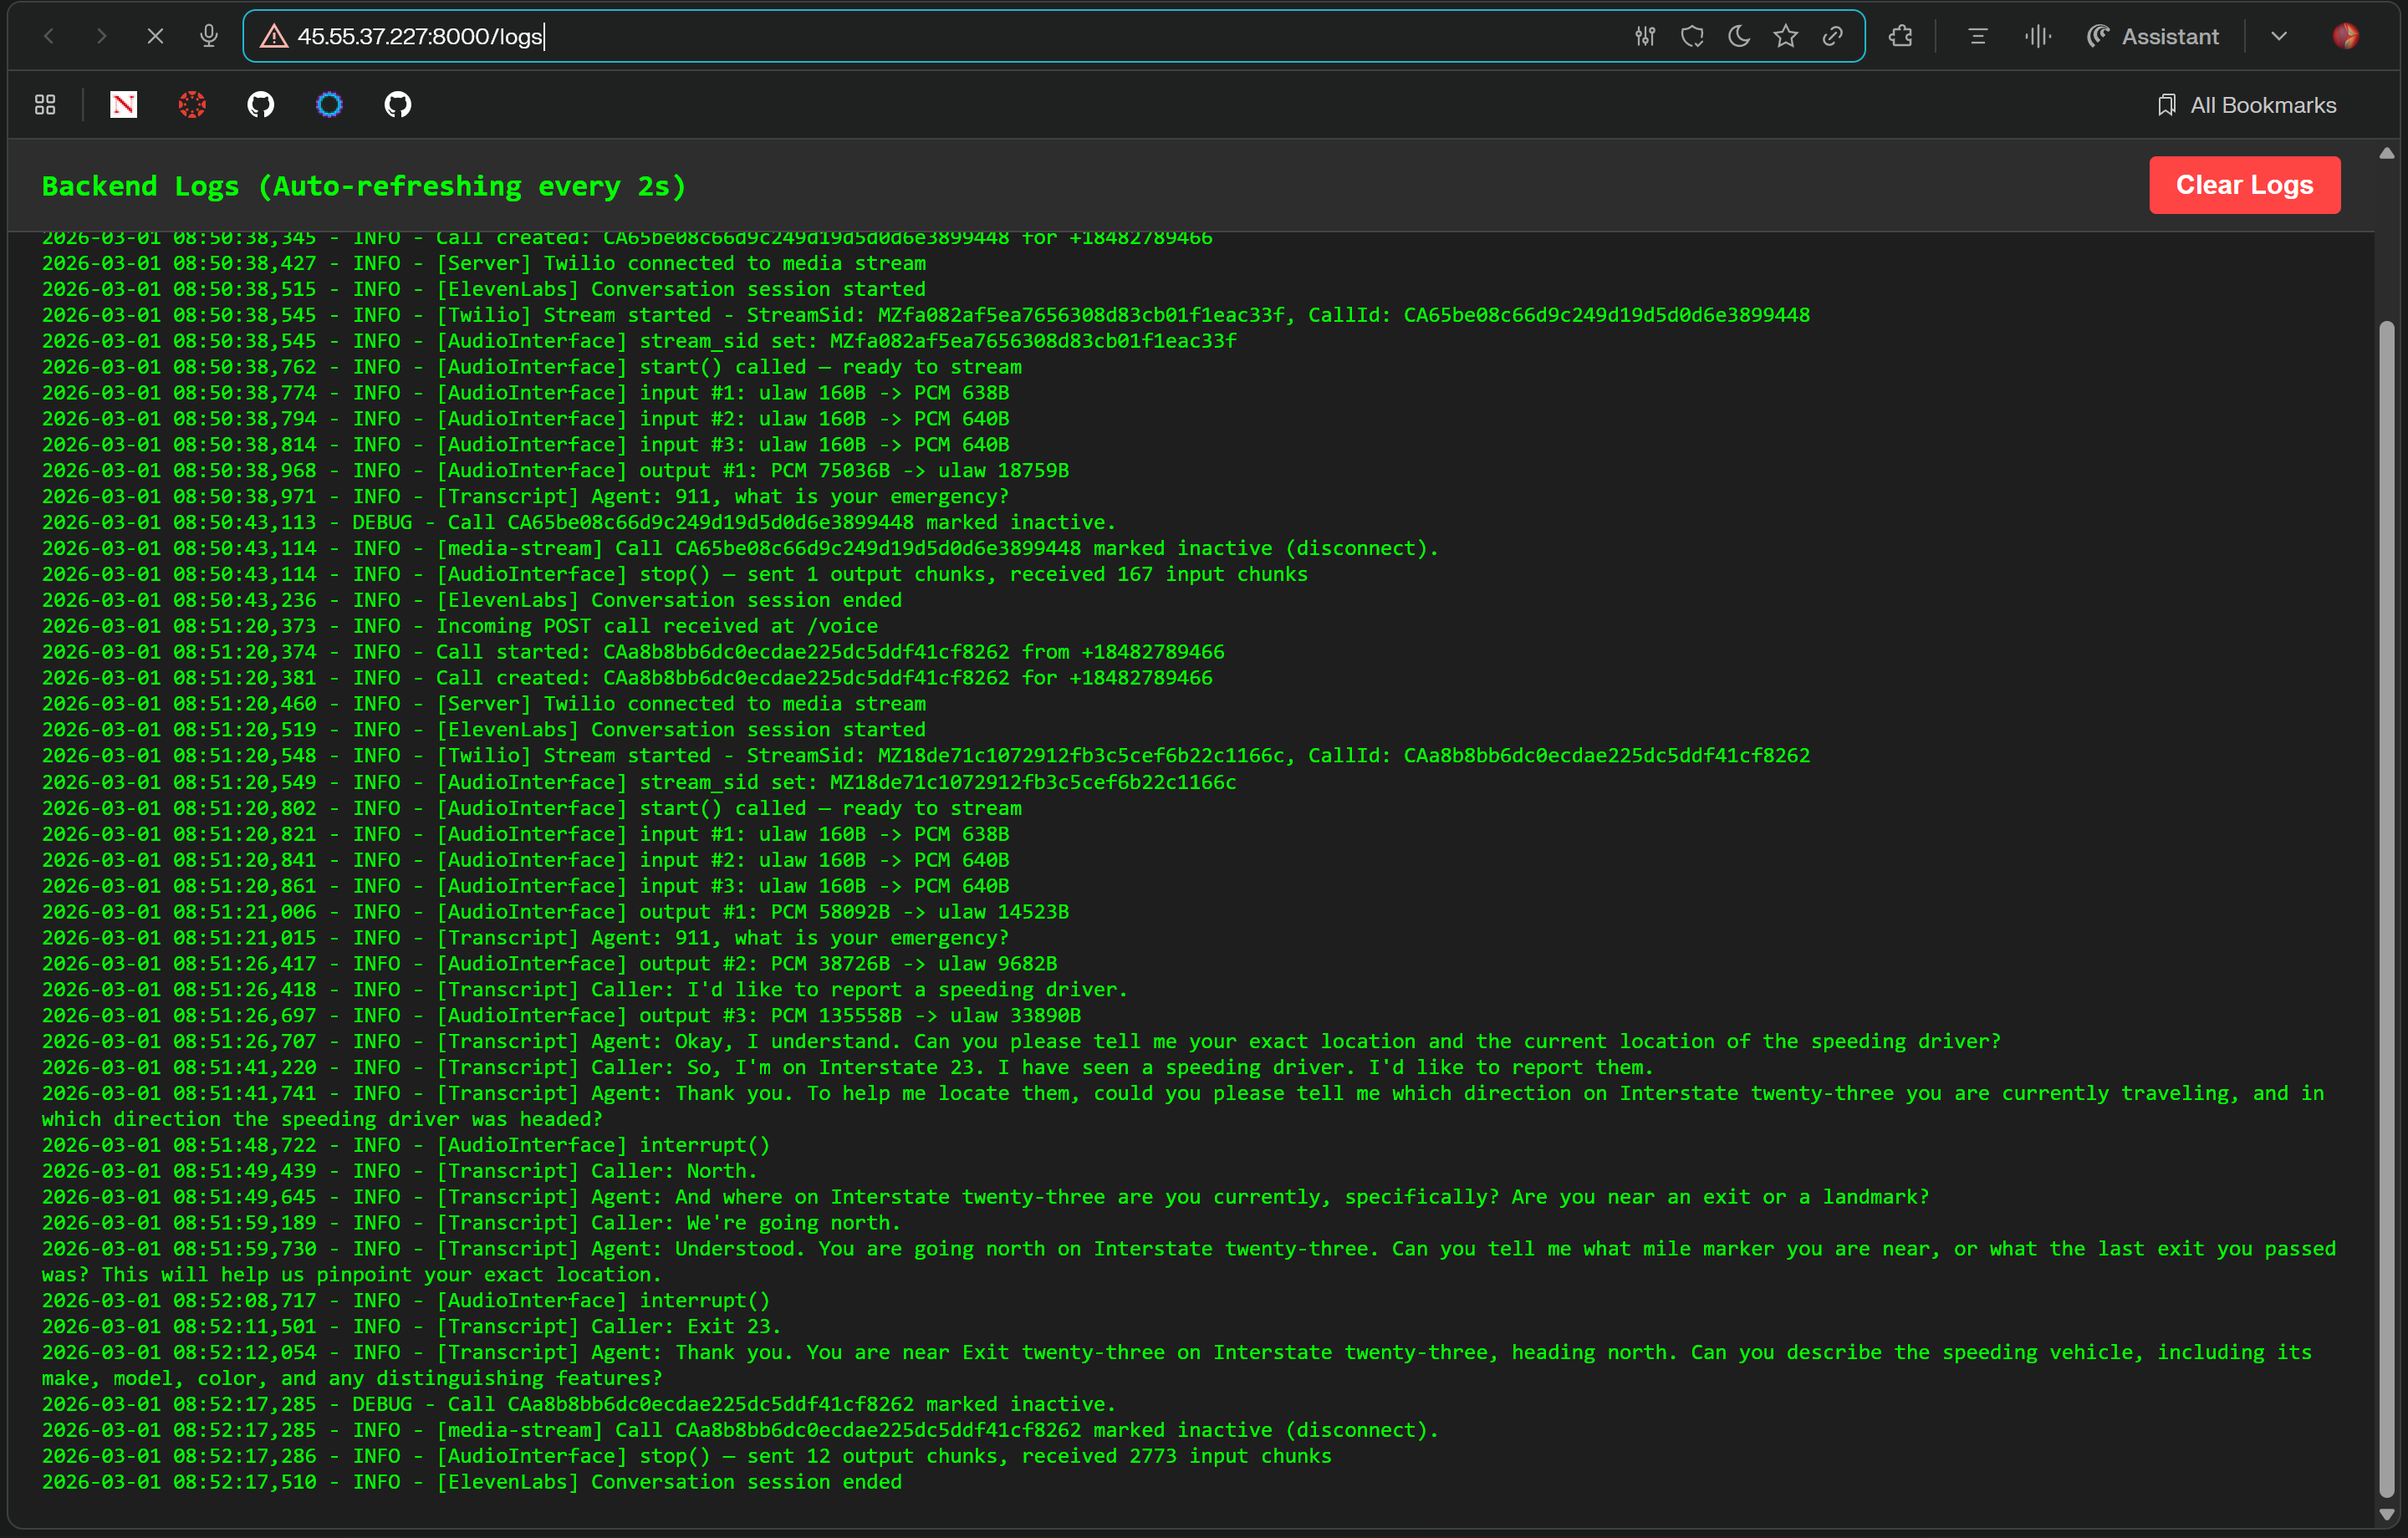The height and width of the screenshot is (1538, 2408).
Task: Copy page link with chain icon
Action: pos(1832,37)
